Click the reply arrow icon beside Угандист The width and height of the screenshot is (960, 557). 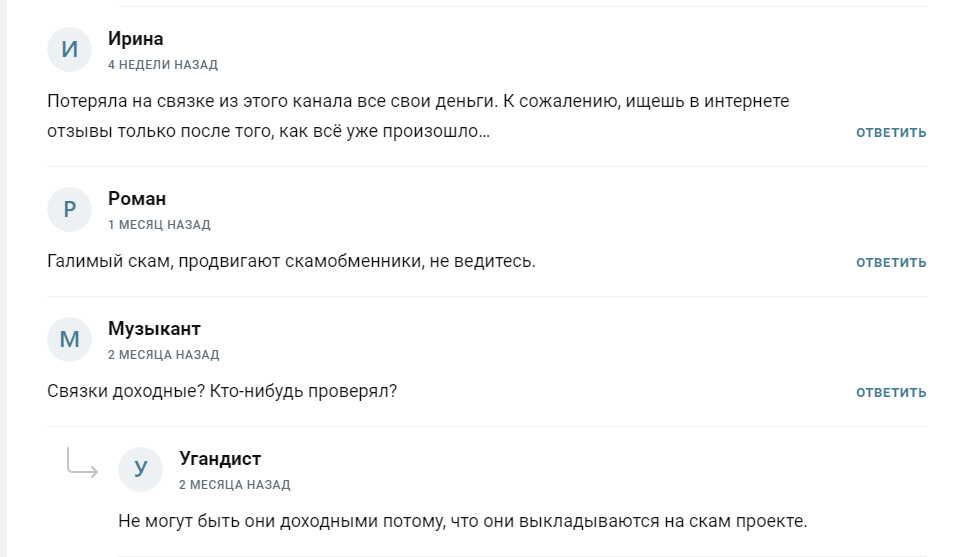(x=81, y=462)
